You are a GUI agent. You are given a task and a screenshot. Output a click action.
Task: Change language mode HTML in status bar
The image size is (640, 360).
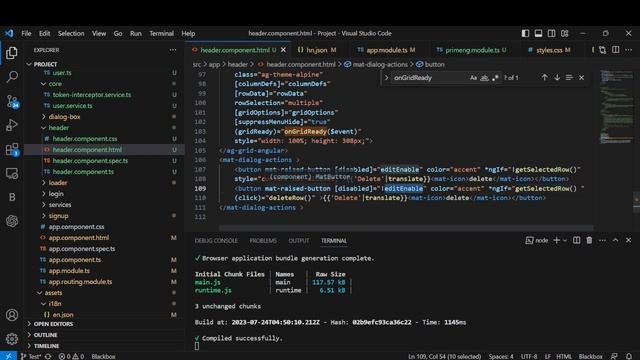pos(564,356)
